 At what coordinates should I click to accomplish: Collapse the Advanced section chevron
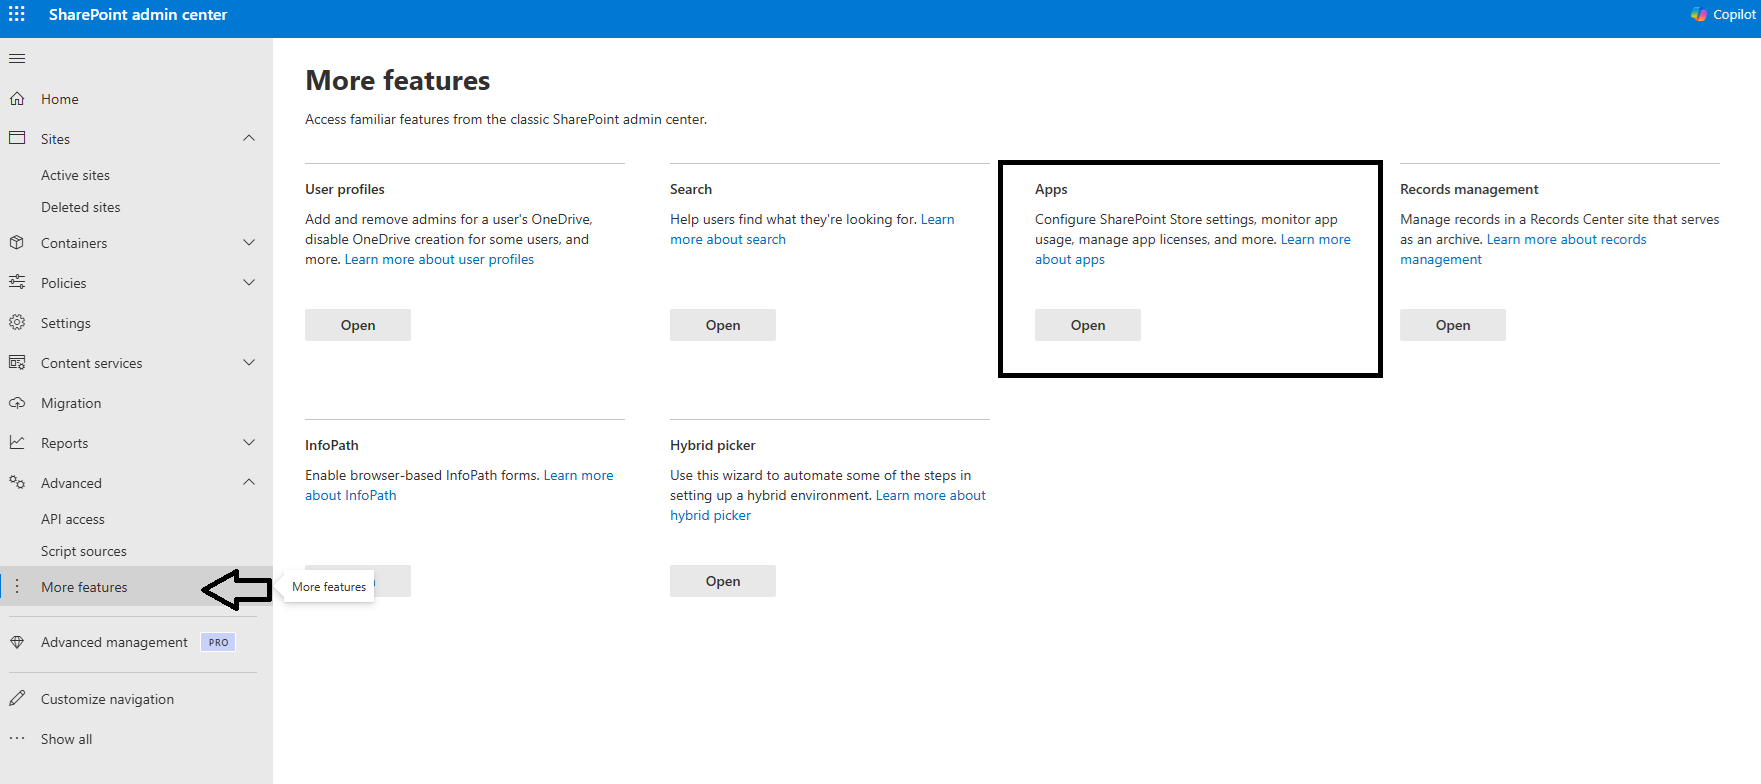coord(249,482)
